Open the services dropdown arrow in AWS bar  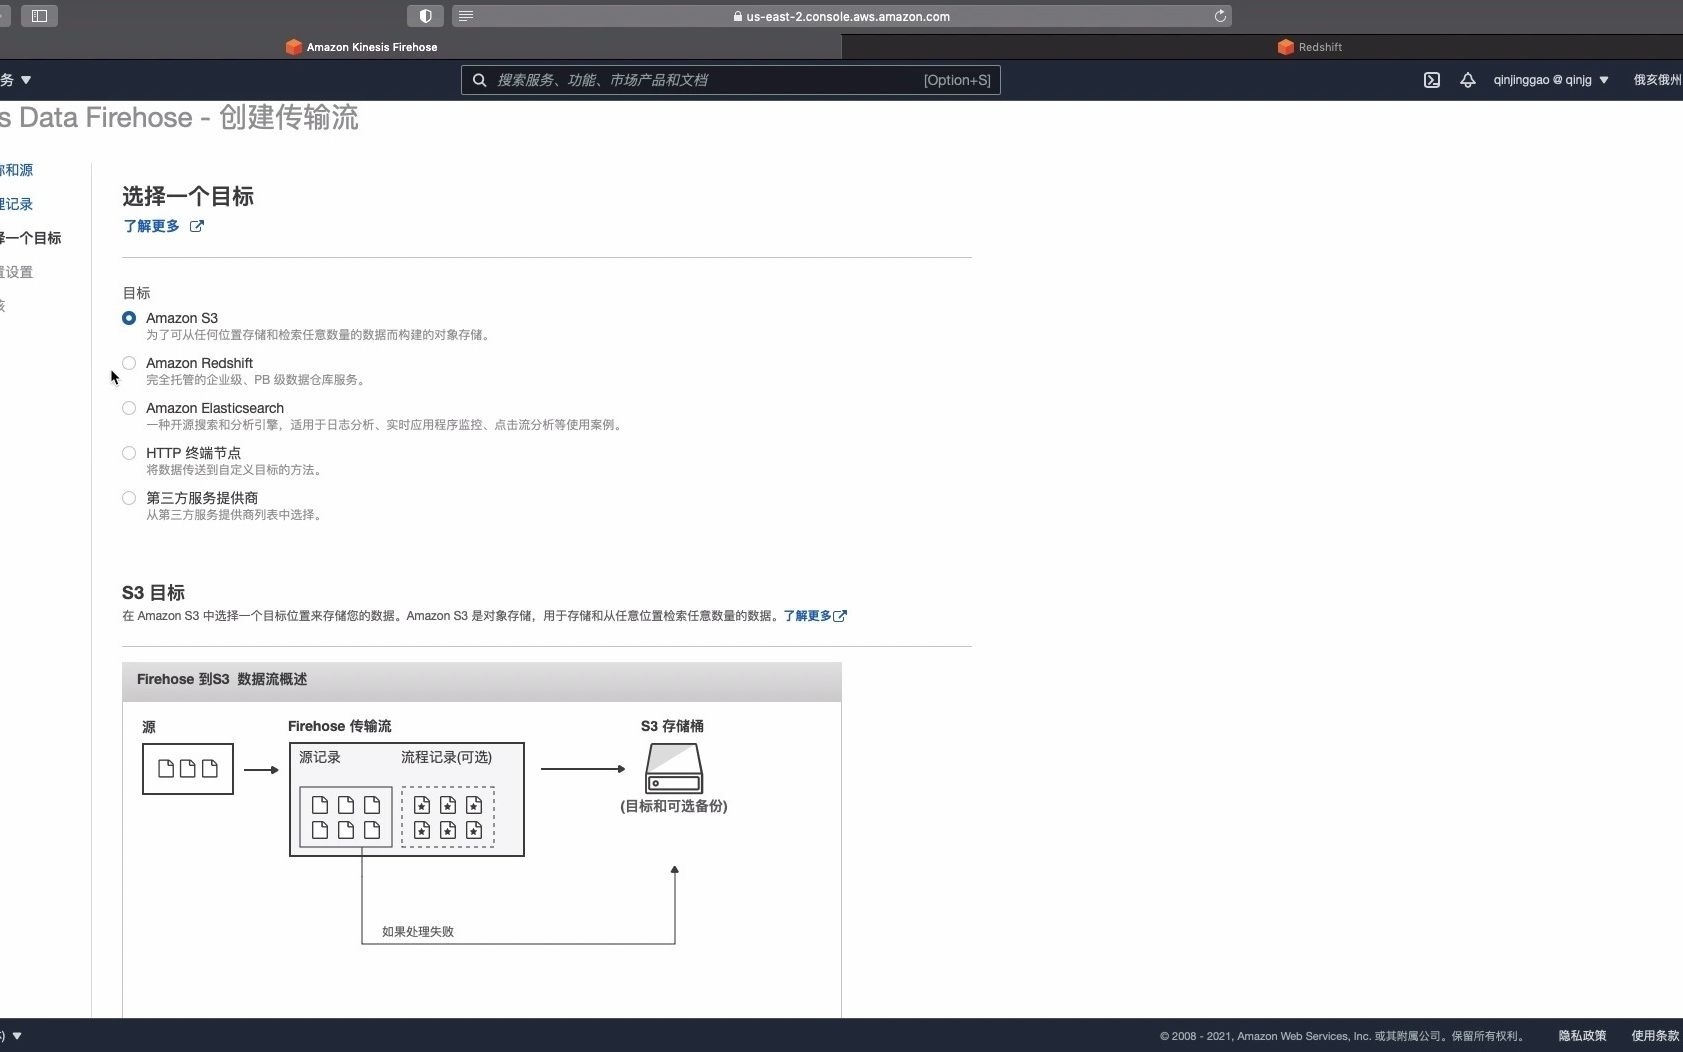click(x=26, y=80)
